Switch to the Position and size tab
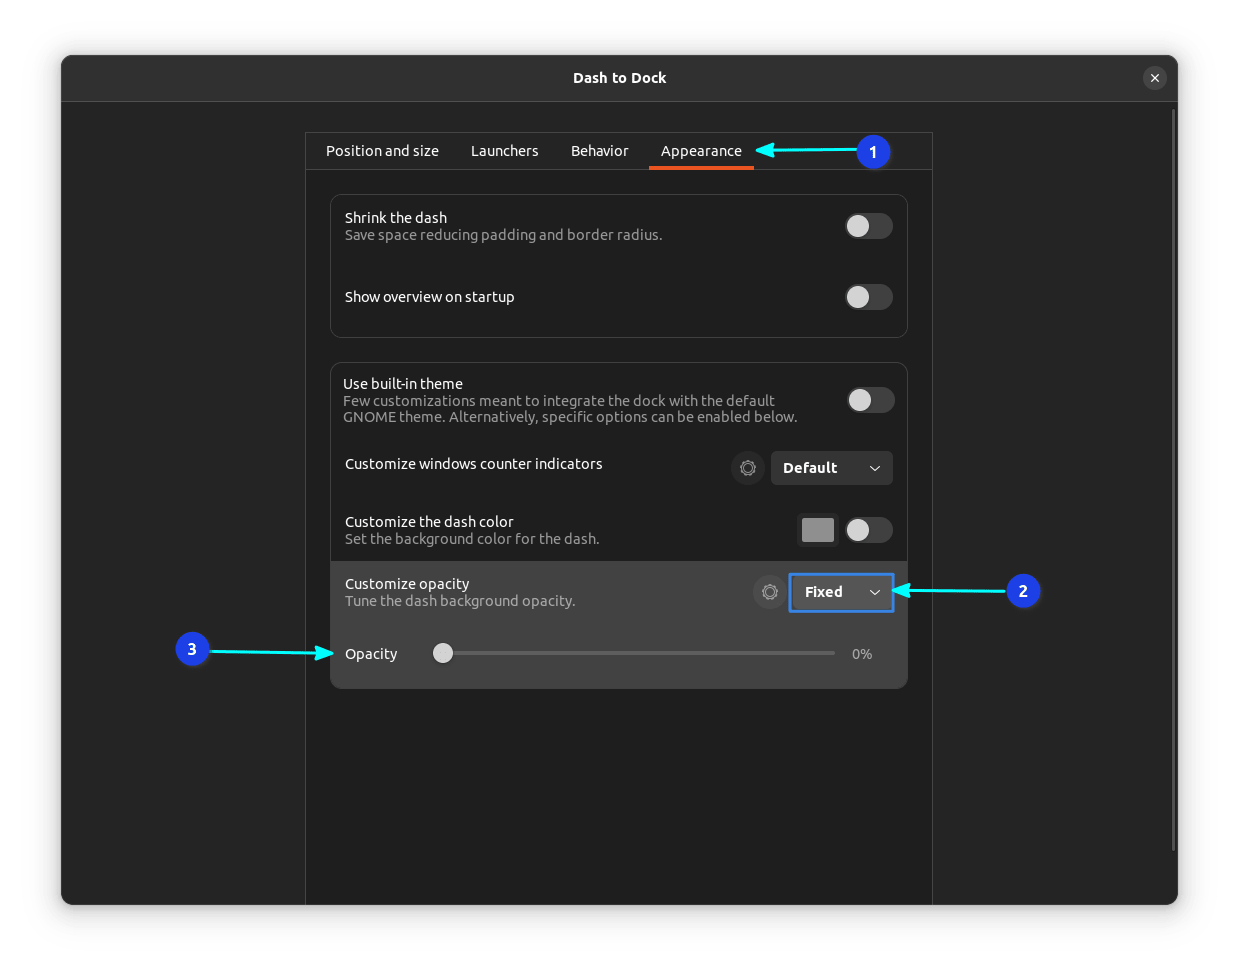Viewport: 1239px width, 972px height. (382, 151)
